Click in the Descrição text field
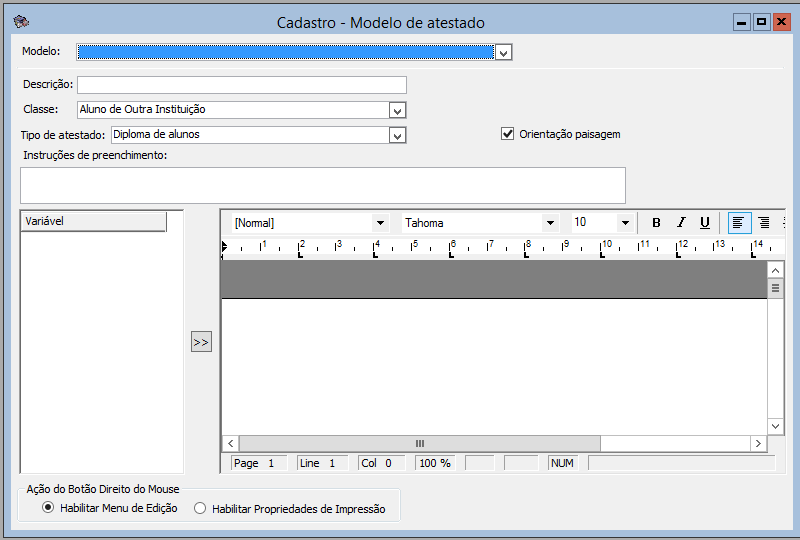Image resolution: width=800 pixels, height=540 pixels. pyautogui.click(x=242, y=85)
